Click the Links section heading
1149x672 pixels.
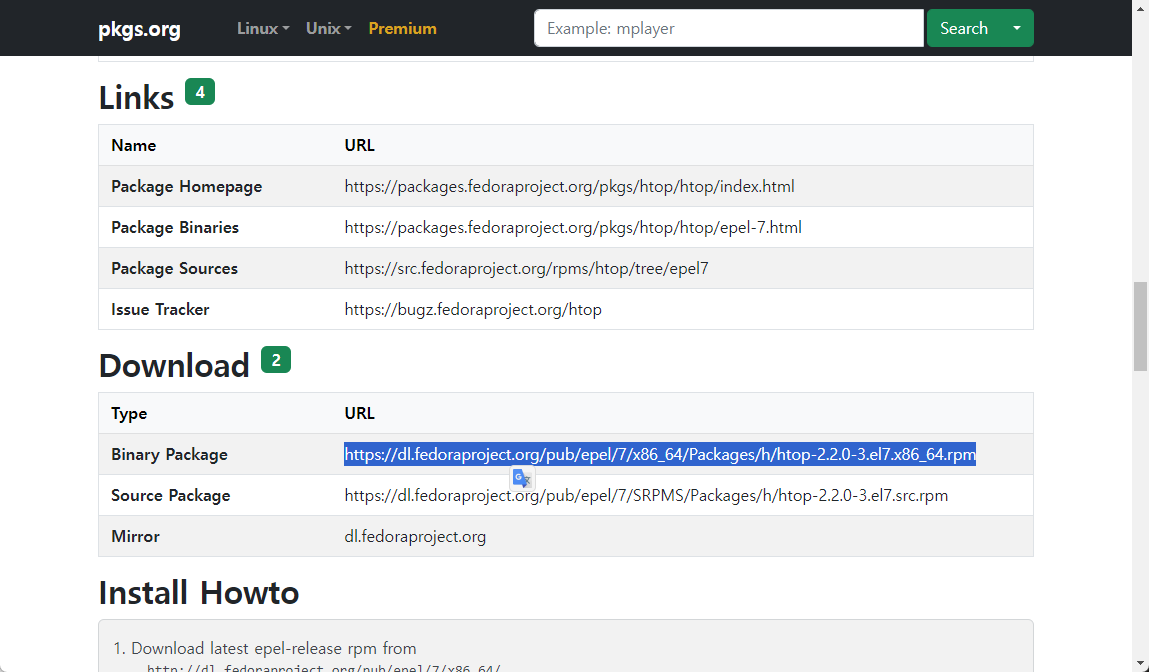[x=136, y=97]
